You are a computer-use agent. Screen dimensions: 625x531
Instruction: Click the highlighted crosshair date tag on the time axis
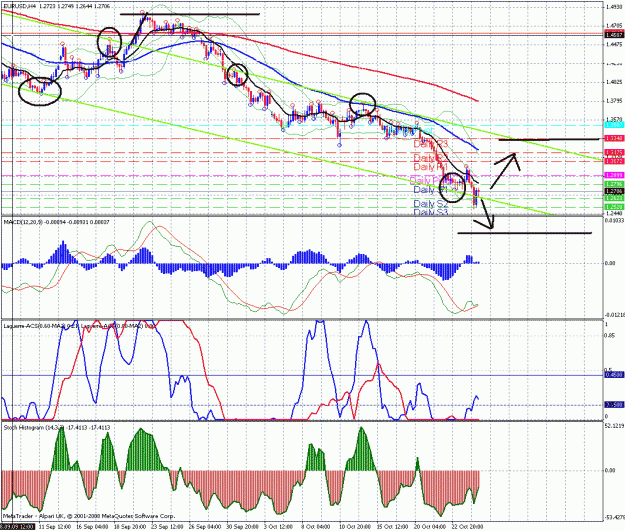[17, 527]
